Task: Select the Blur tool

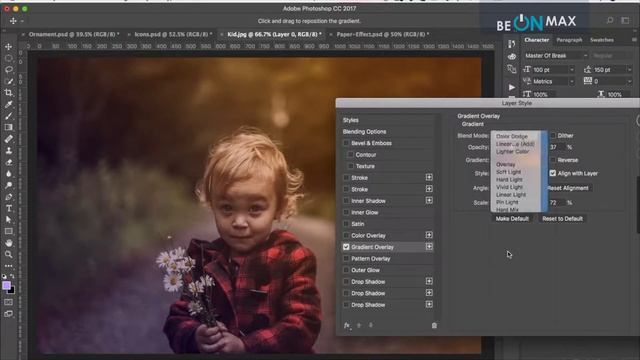Action: coord(9,173)
